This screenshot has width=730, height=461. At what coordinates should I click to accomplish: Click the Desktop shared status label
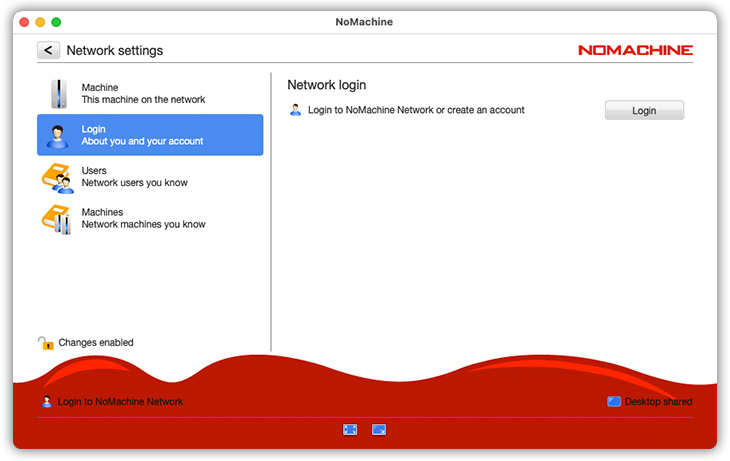658,402
